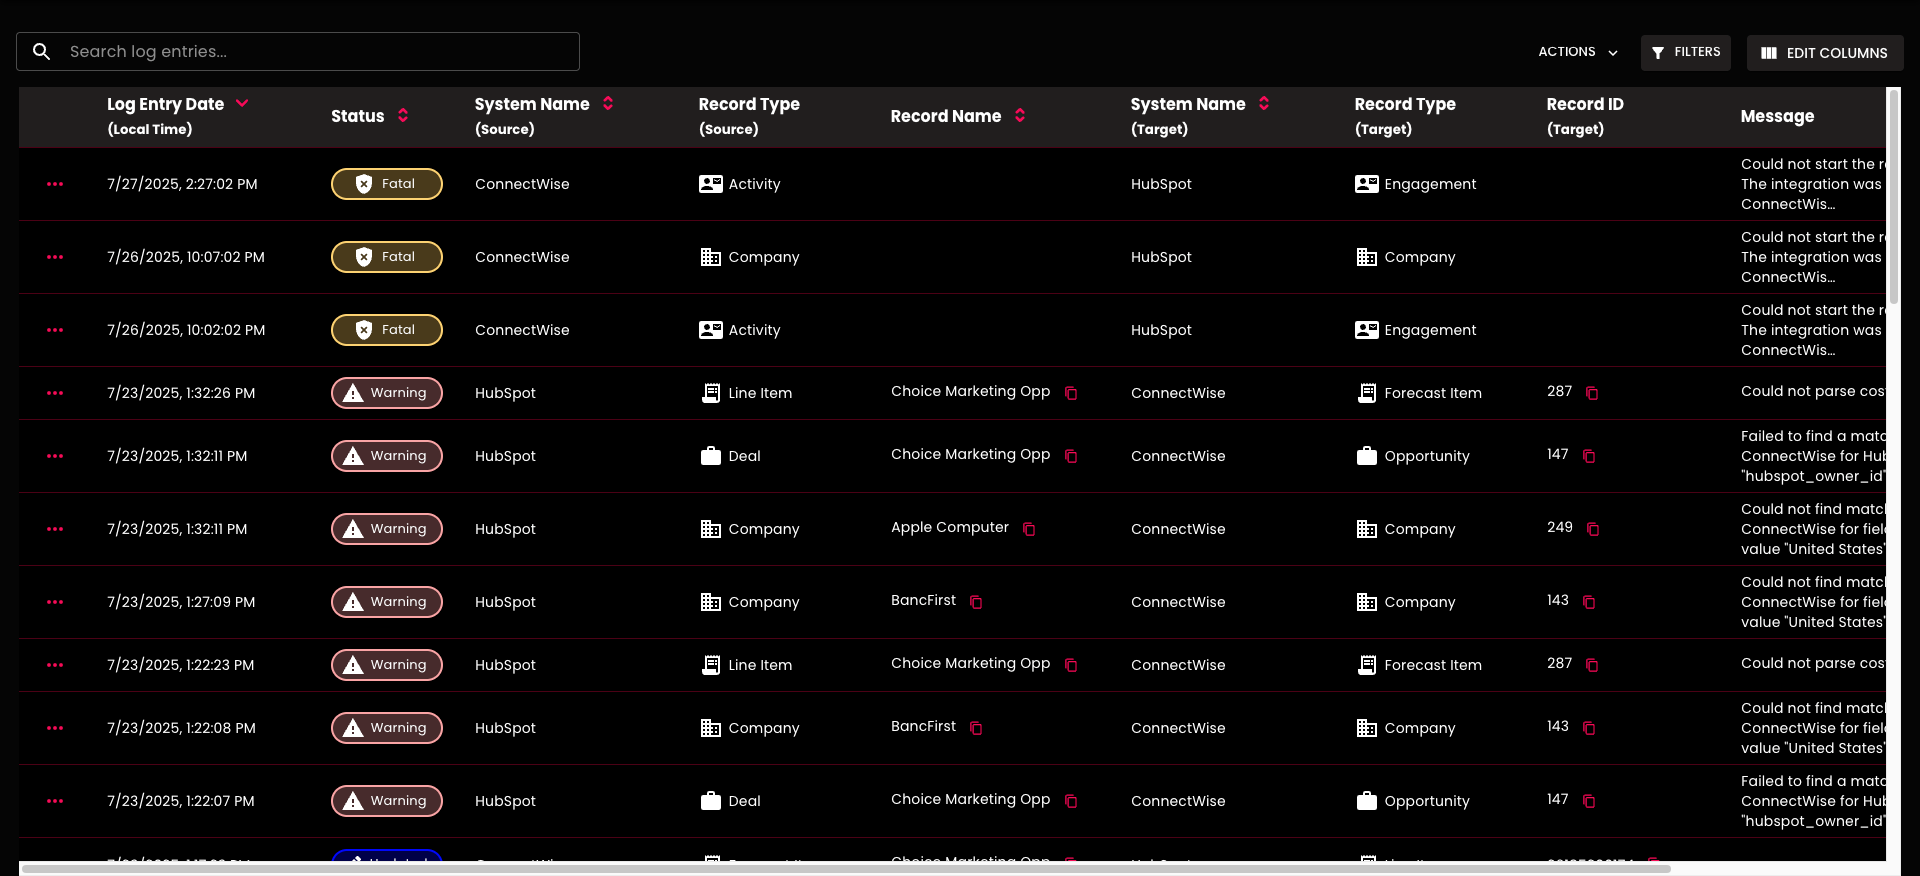Screen dimensions: 1920x876
Task: Open row menu for 7/27/2025 2:27:02 PM entry
Action: [x=55, y=184]
